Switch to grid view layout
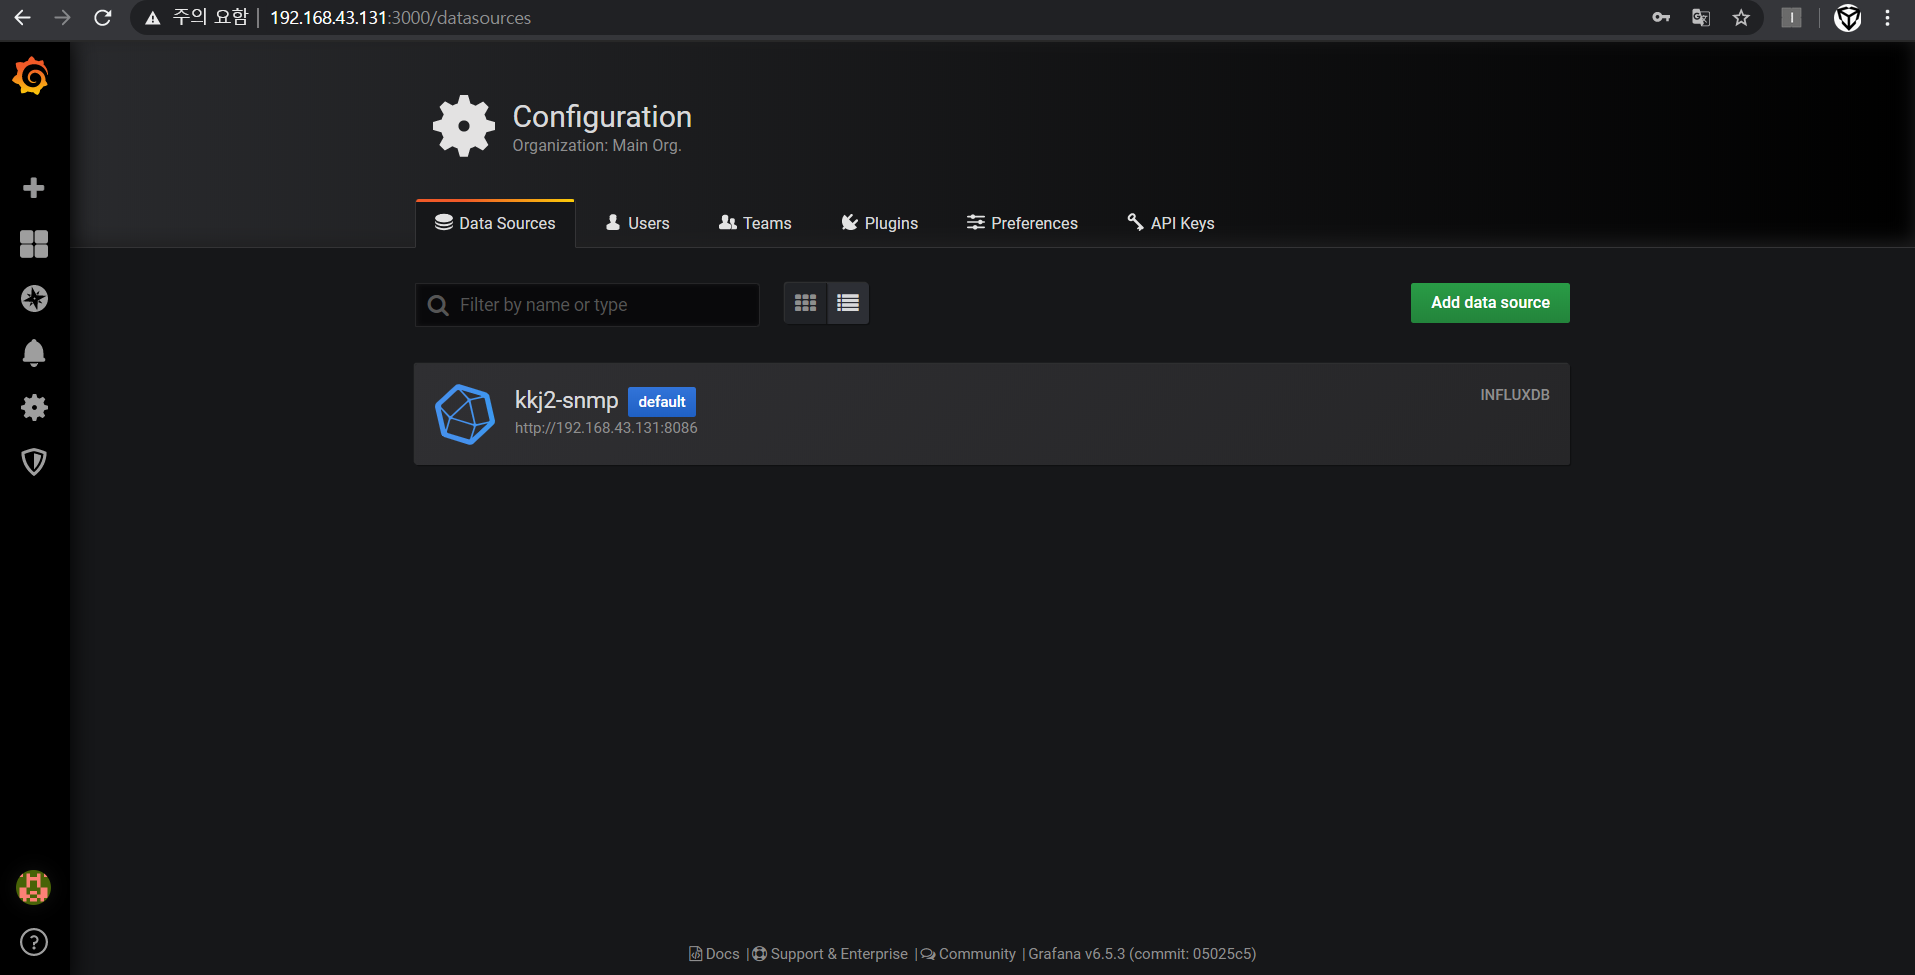This screenshot has height=975, width=1915. [805, 303]
